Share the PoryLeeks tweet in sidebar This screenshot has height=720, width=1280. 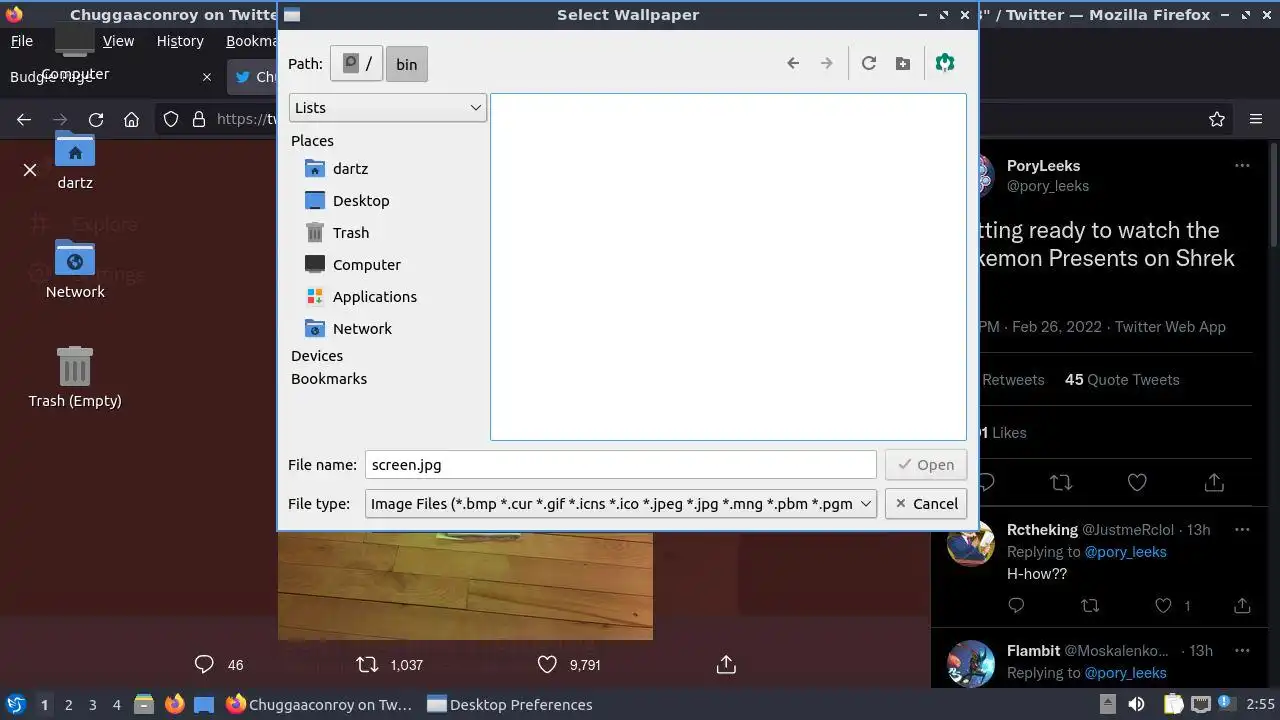tap(1214, 483)
